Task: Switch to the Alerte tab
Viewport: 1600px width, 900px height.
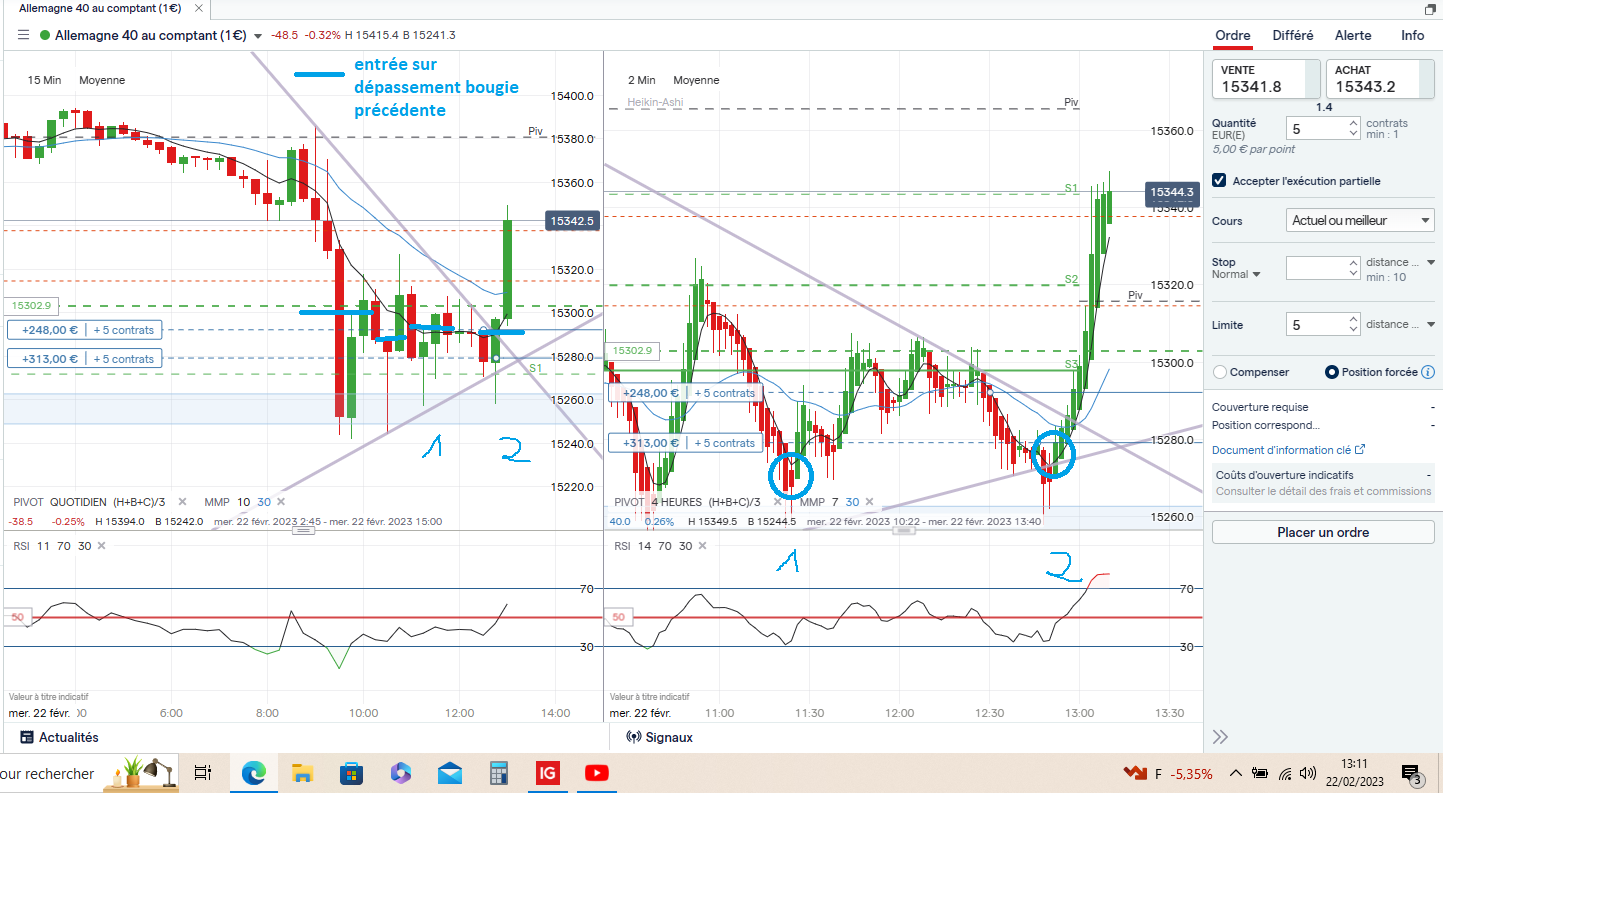Action: tap(1353, 35)
